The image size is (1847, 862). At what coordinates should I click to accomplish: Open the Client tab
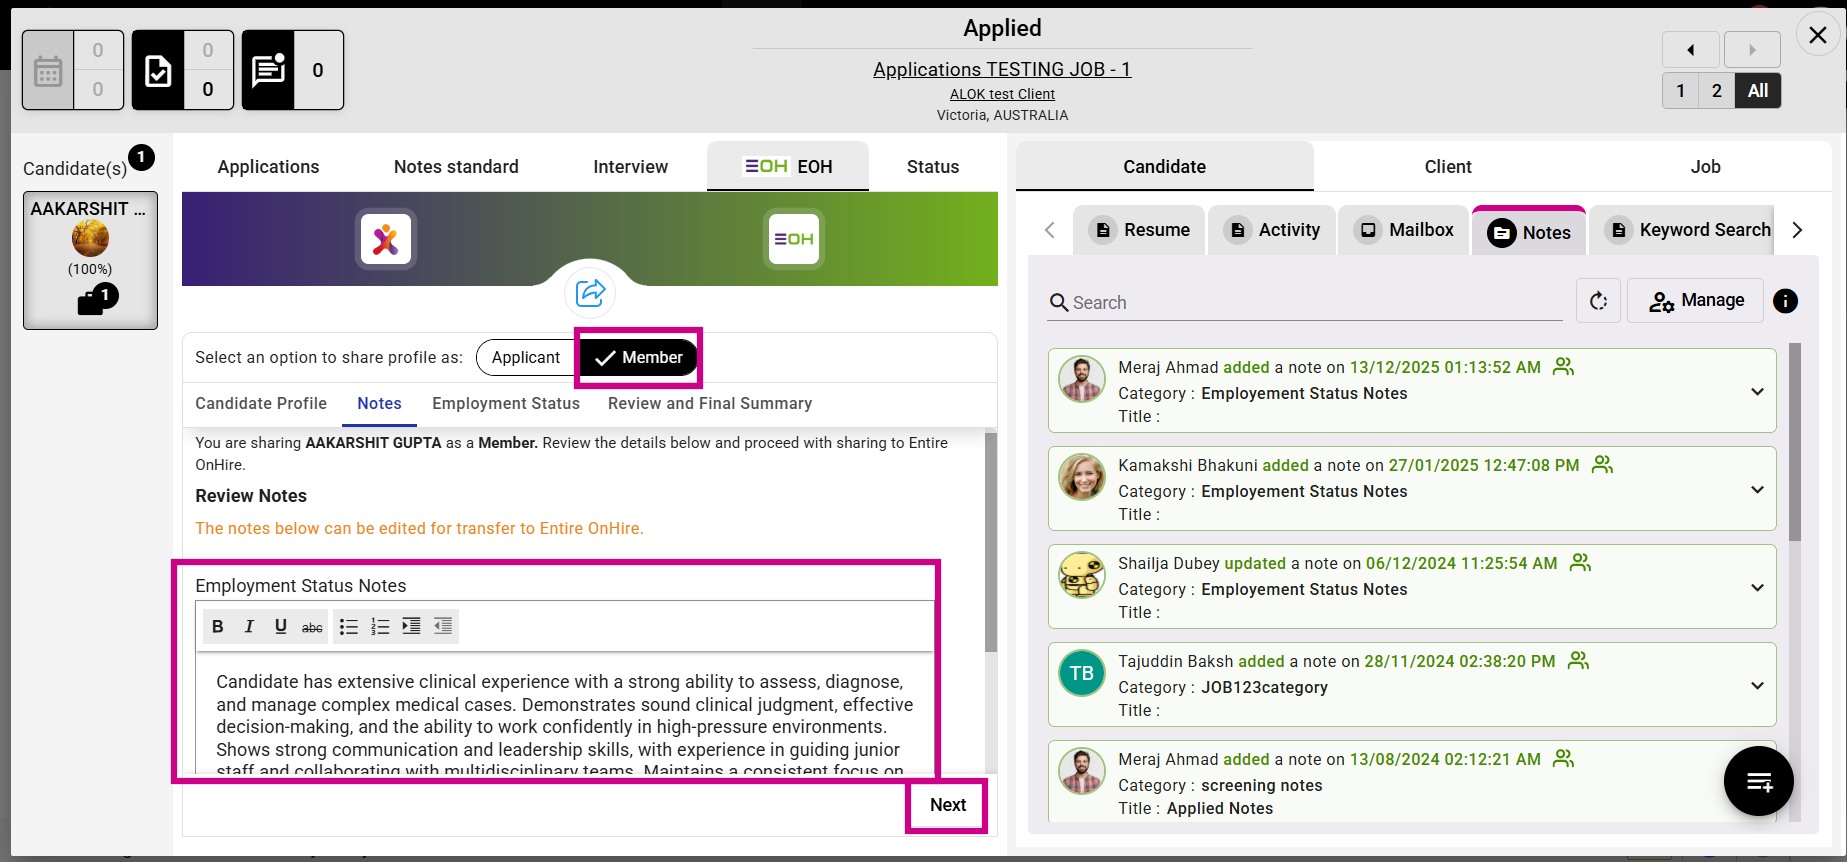point(1447,167)
